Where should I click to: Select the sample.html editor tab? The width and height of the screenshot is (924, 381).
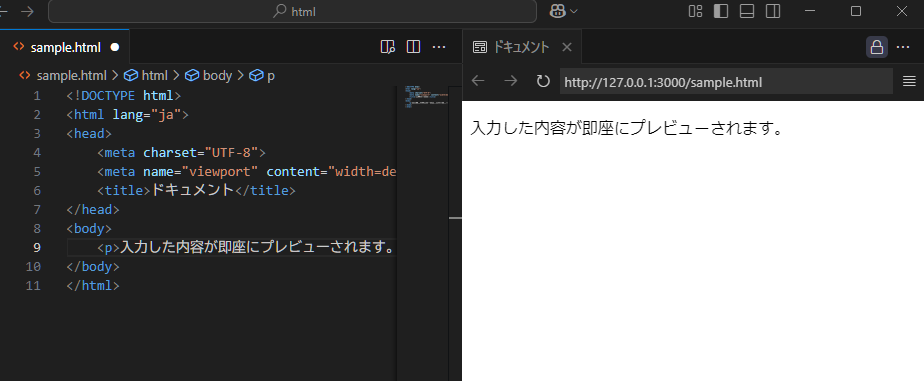pyautogui.click(x=64, y=47)
